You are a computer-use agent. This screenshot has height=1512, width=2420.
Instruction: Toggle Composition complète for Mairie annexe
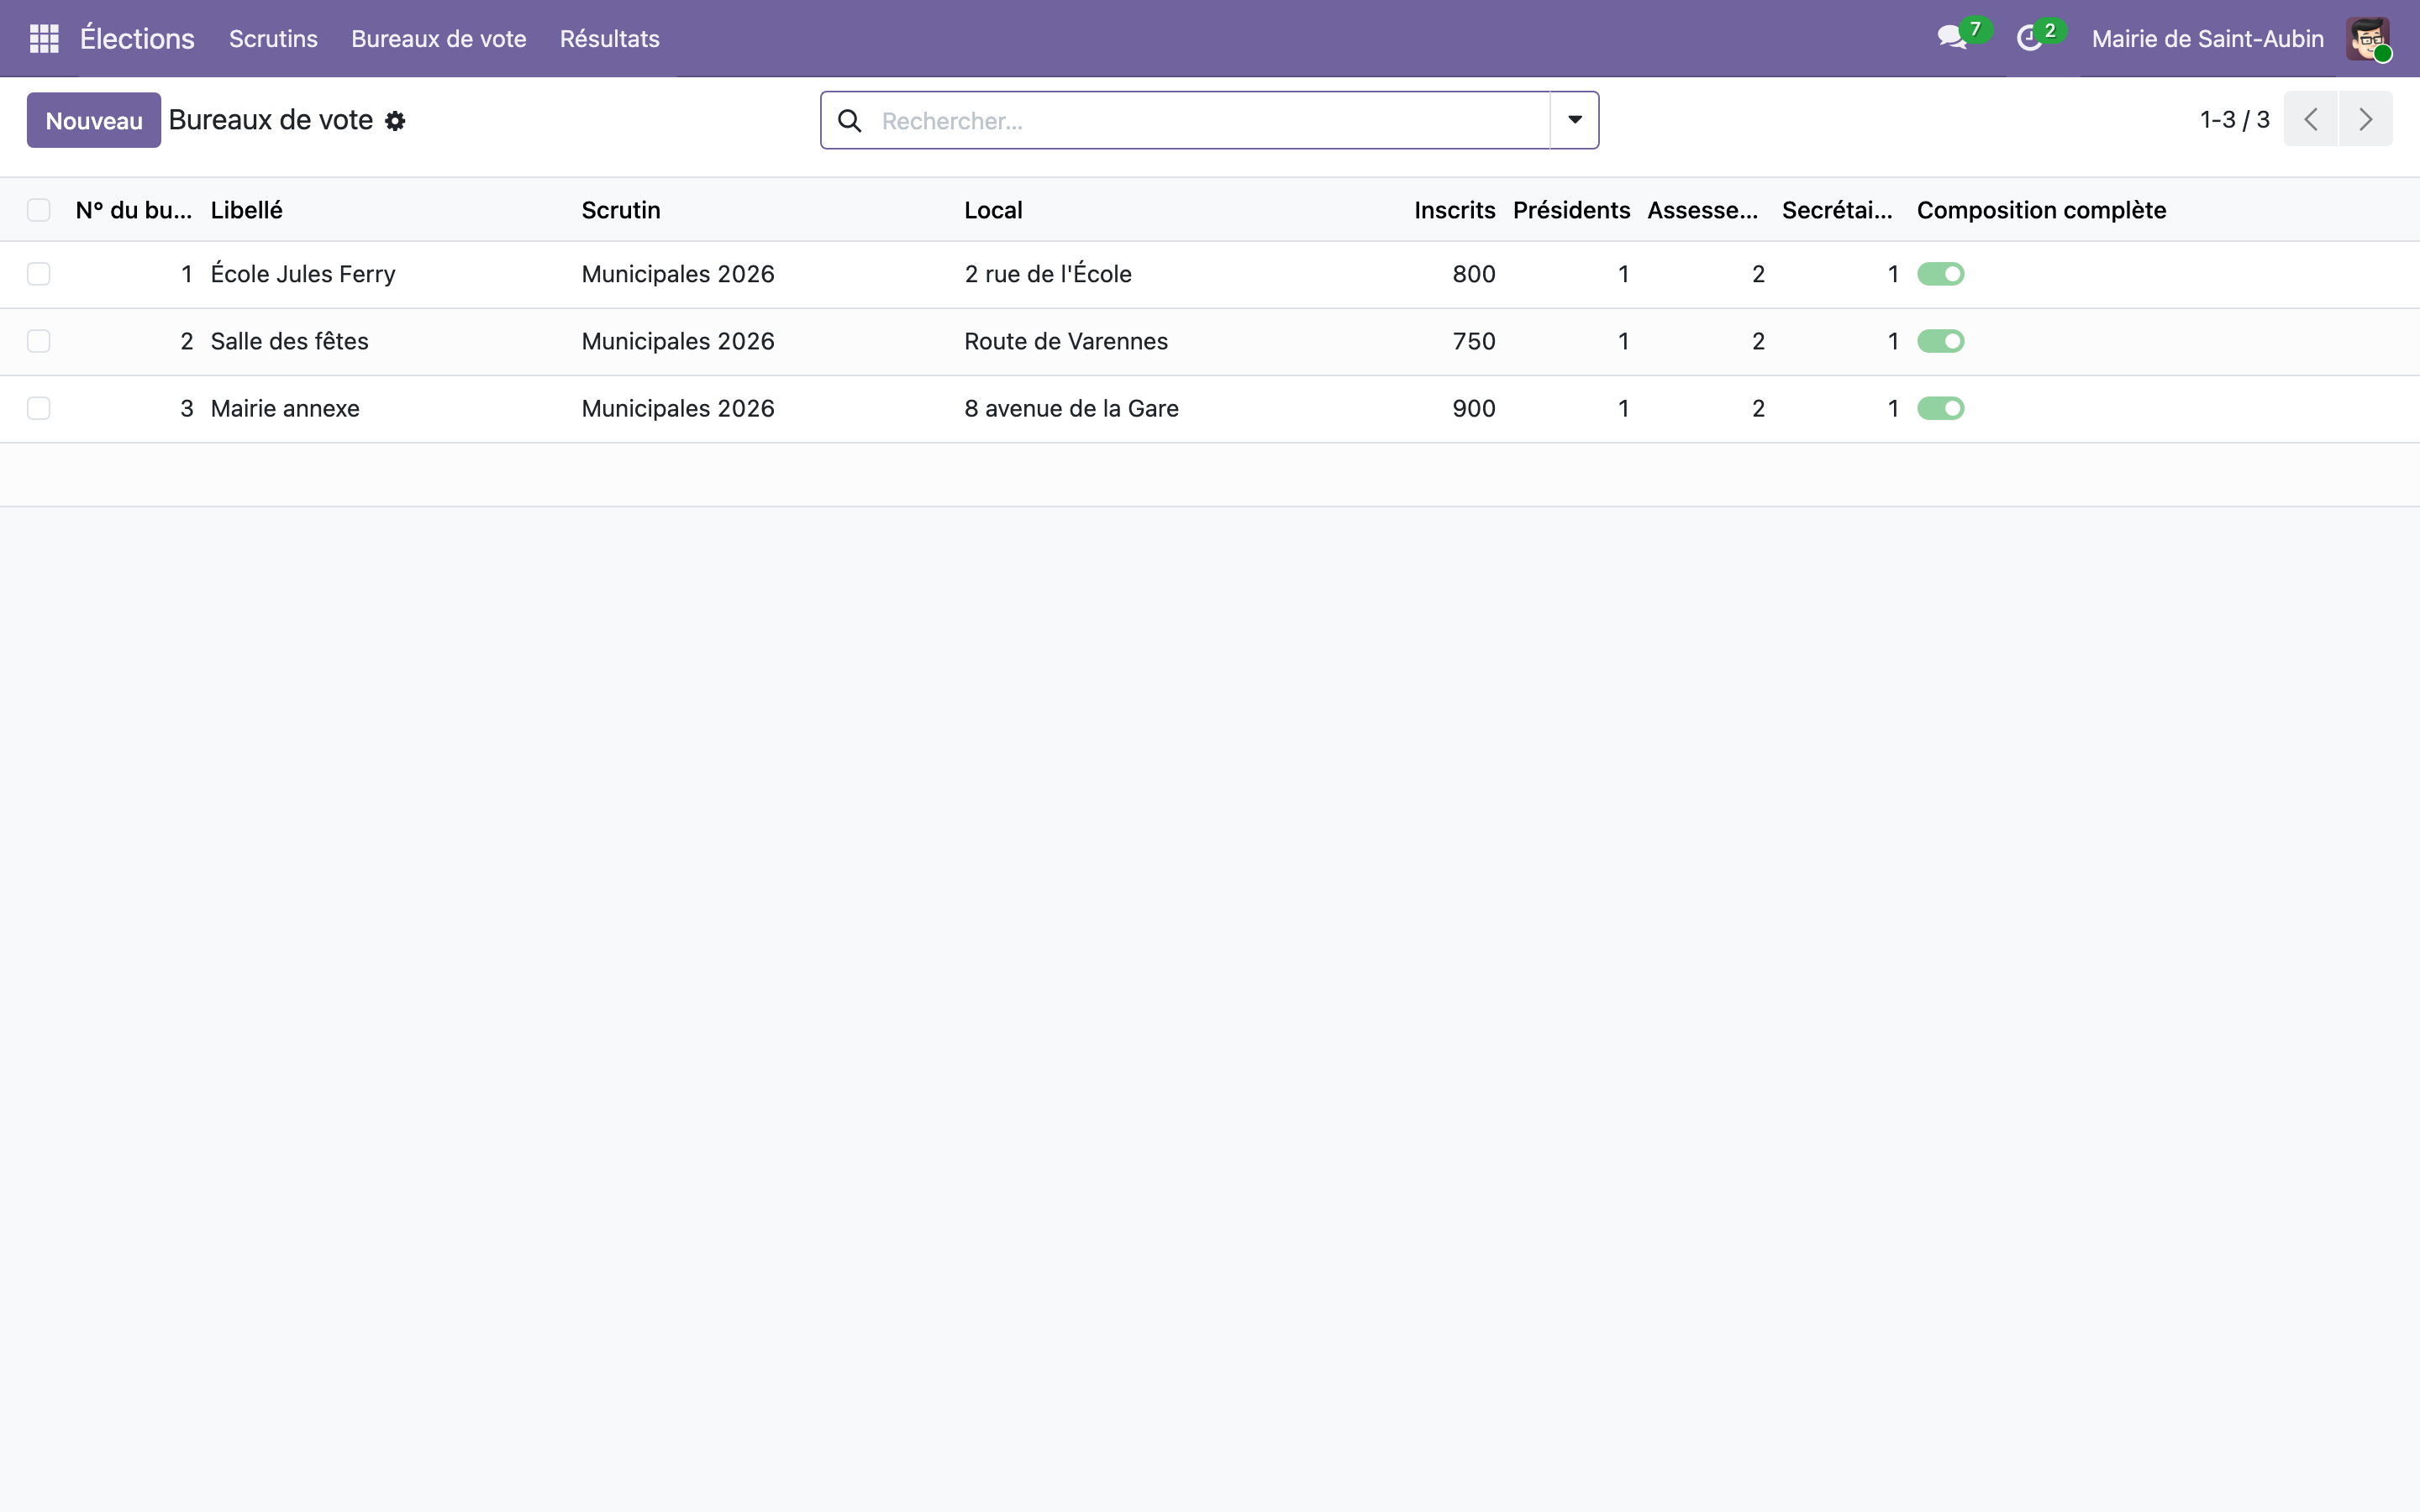1940,408
